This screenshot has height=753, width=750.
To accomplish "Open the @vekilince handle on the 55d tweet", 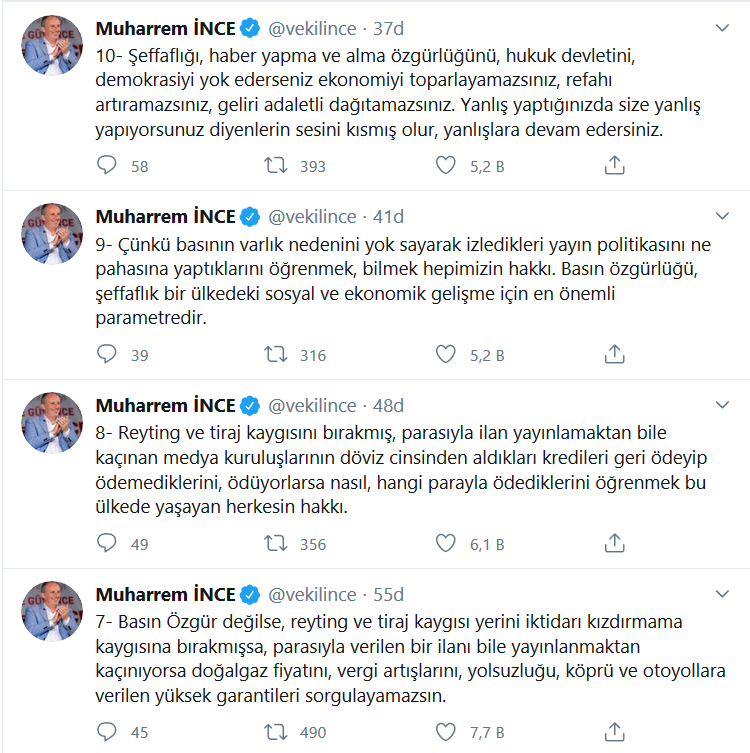I will click(312, 595).
